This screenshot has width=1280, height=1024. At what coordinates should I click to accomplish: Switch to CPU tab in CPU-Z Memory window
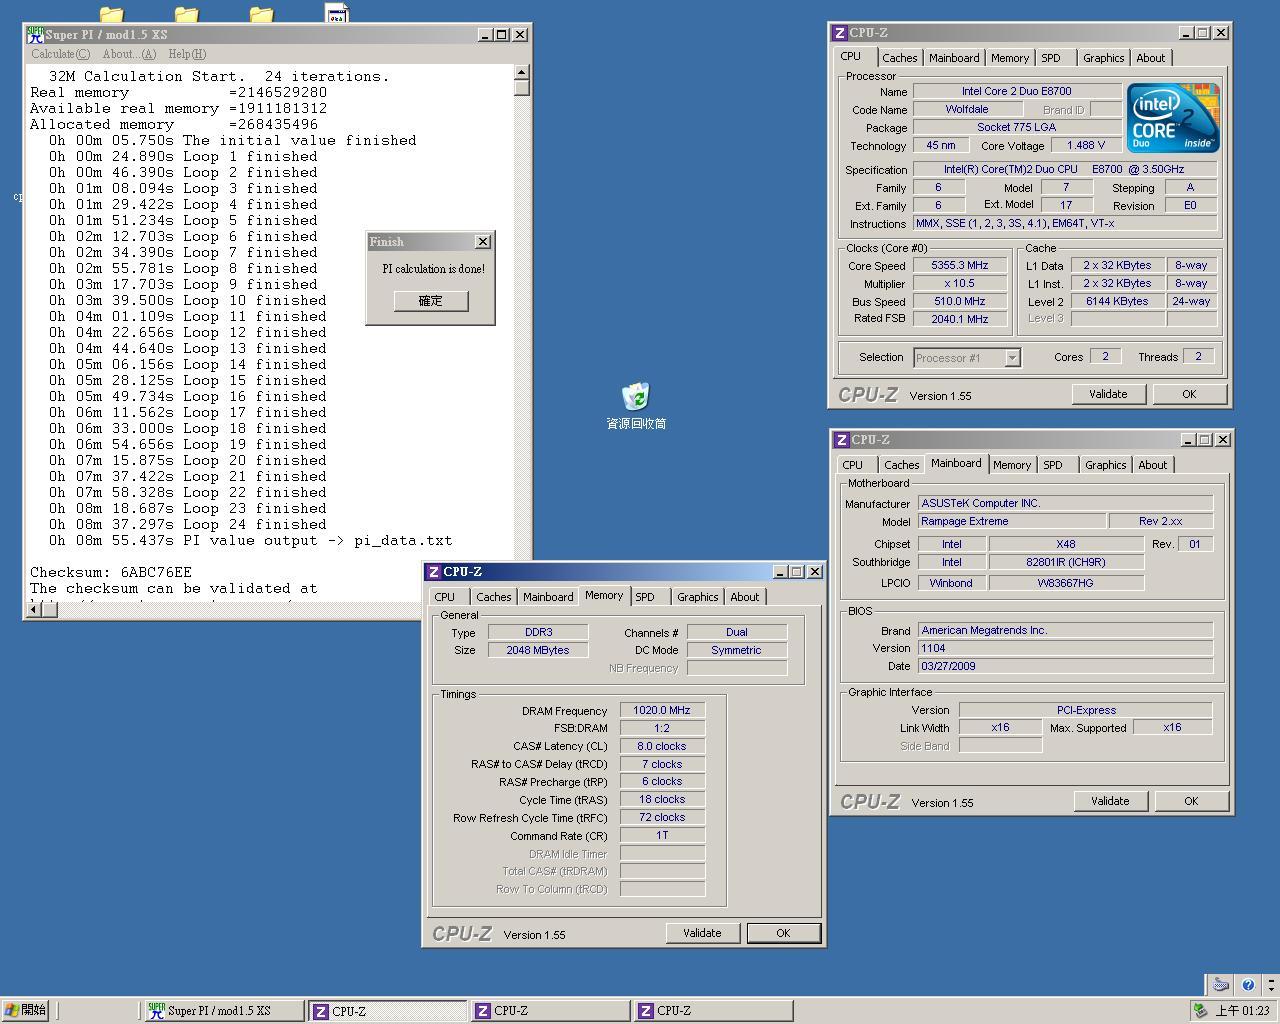click(444, 597)
